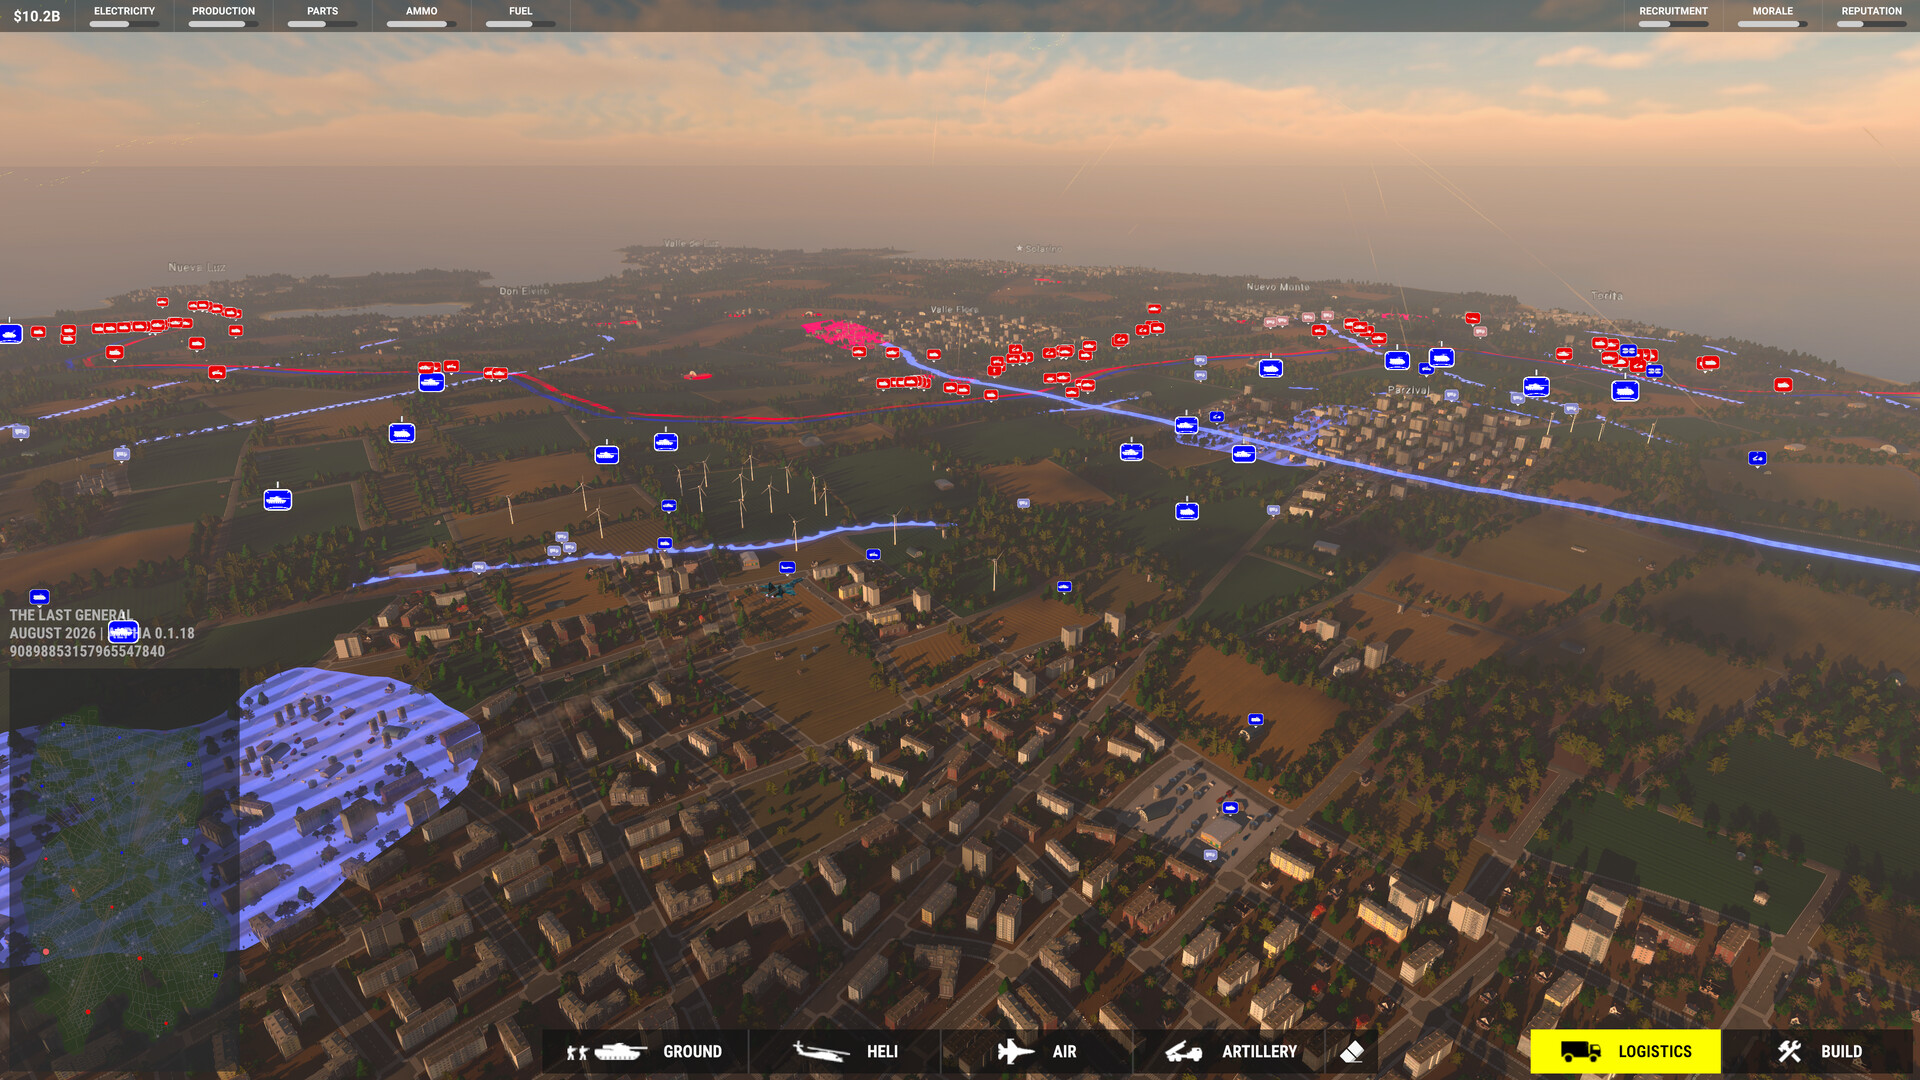Click the Valle Flora town label
Viewport: 1920px width, 1080px height.
[x=954, y=310]
